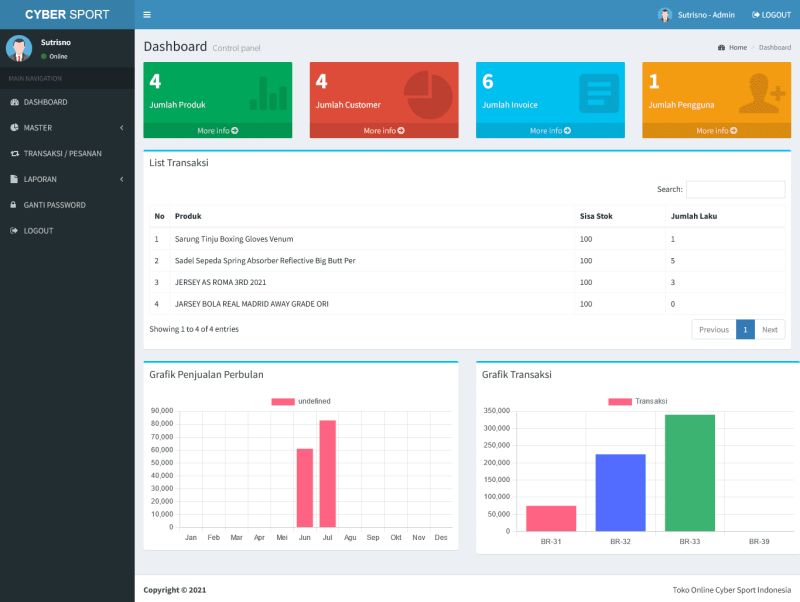Toggle the 'undefined' legend swatch

click(x=283, y=402)
